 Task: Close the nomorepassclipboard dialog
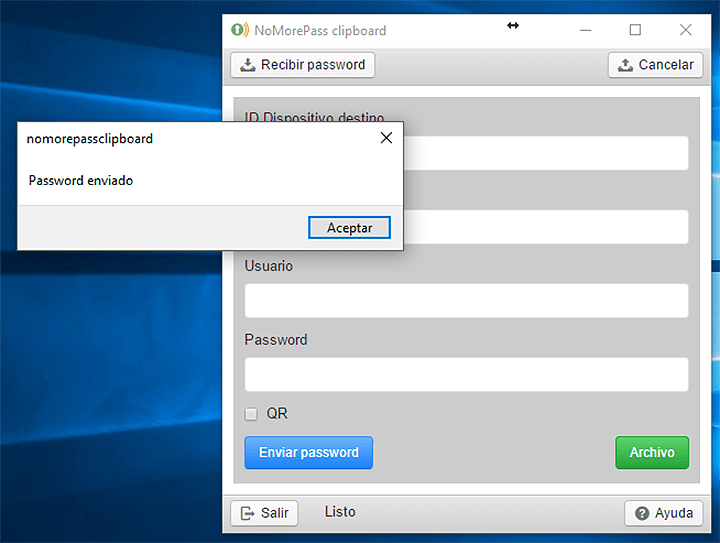tap(386, 138)
